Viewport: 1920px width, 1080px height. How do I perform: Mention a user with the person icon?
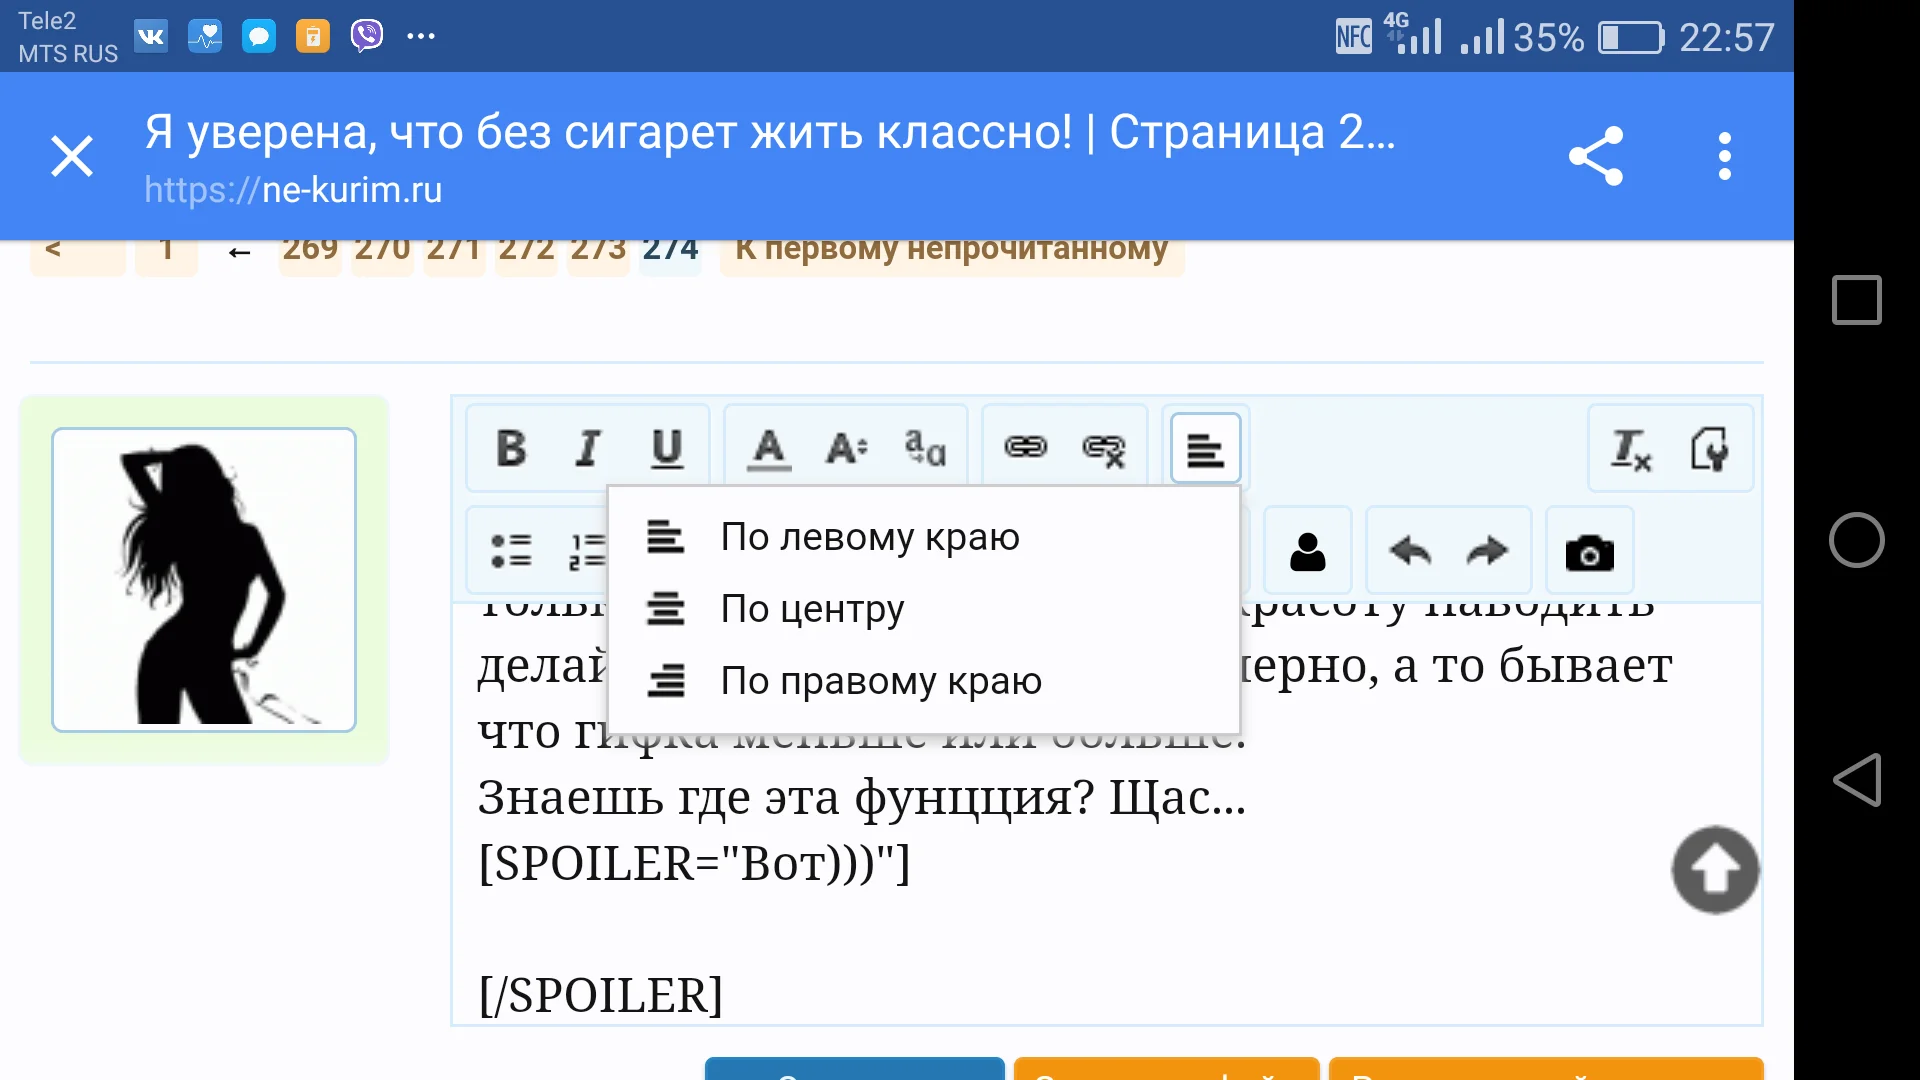(x=1308, y=551)
